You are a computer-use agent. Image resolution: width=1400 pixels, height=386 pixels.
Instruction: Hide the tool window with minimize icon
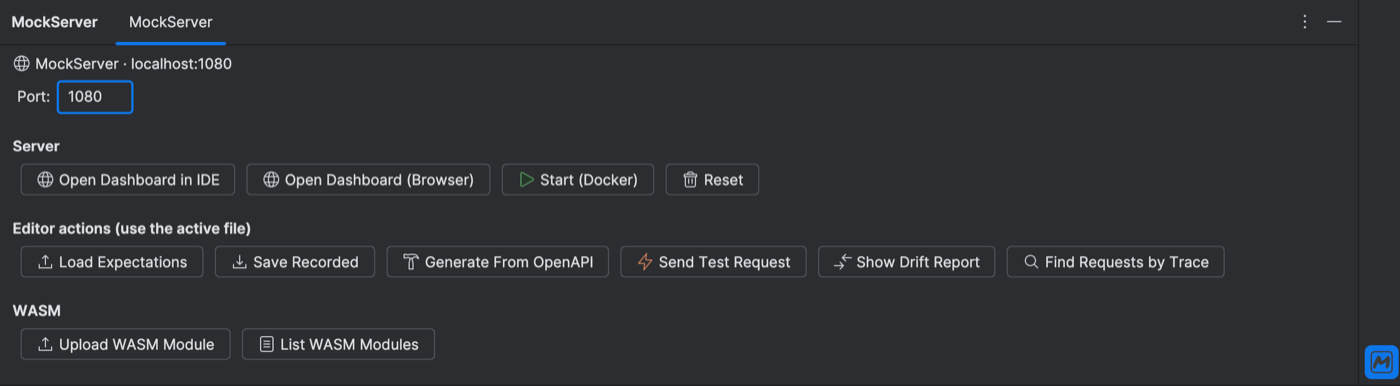1334,21
